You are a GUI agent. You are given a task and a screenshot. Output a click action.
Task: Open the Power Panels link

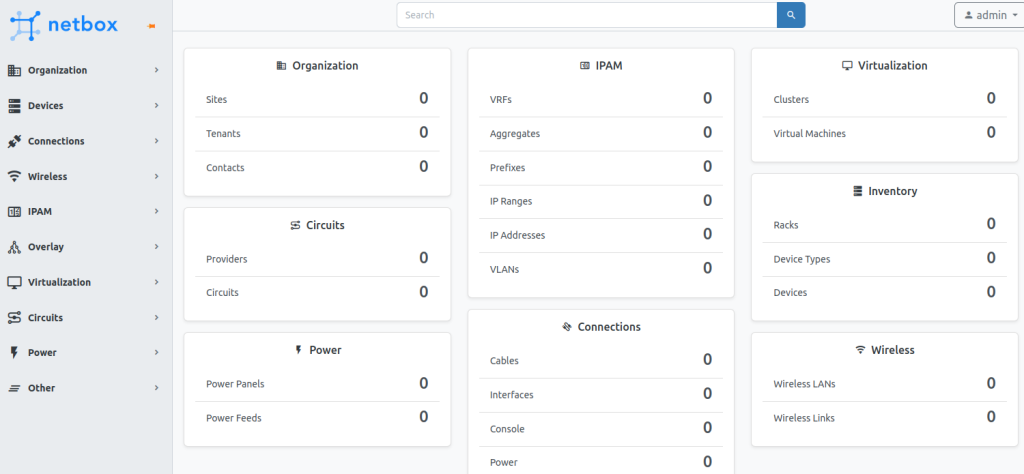(235, 384)
